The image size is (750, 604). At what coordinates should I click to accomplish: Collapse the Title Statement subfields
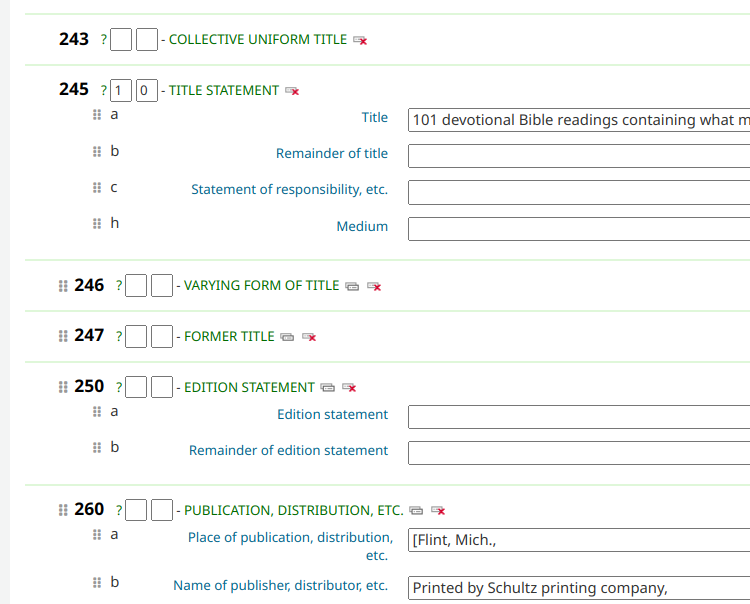pos(224,90)
